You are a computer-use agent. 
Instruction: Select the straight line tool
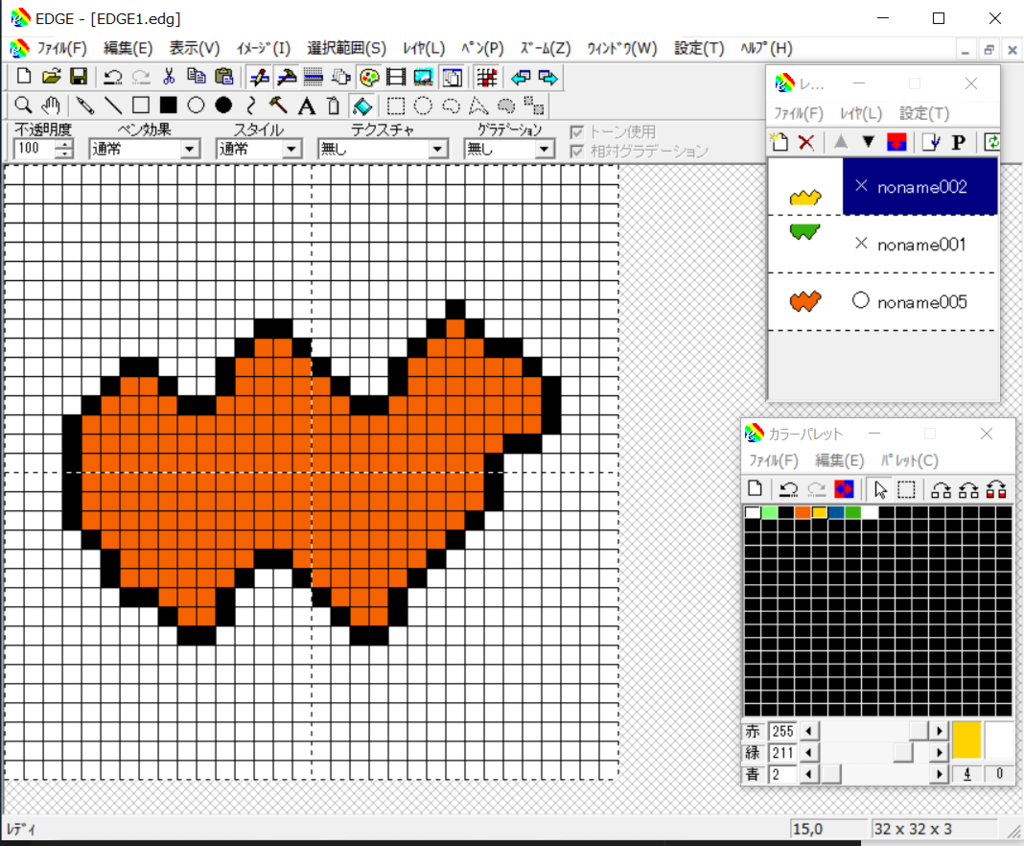[113, 105]
